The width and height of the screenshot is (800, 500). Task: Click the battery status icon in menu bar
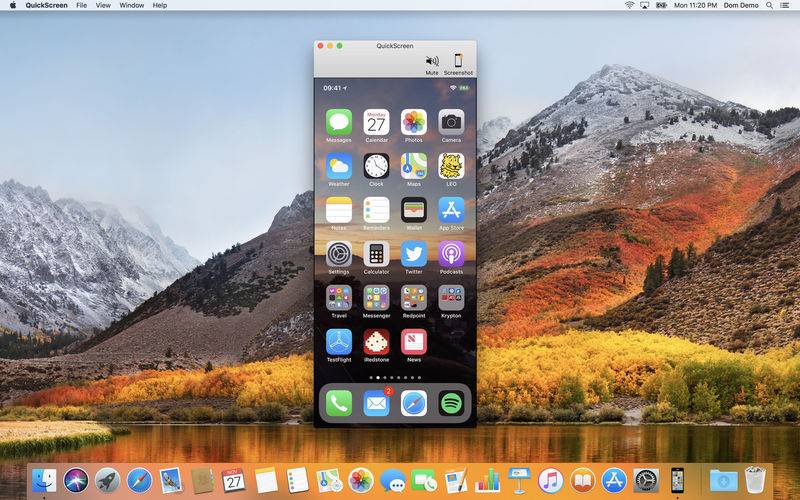662,5
